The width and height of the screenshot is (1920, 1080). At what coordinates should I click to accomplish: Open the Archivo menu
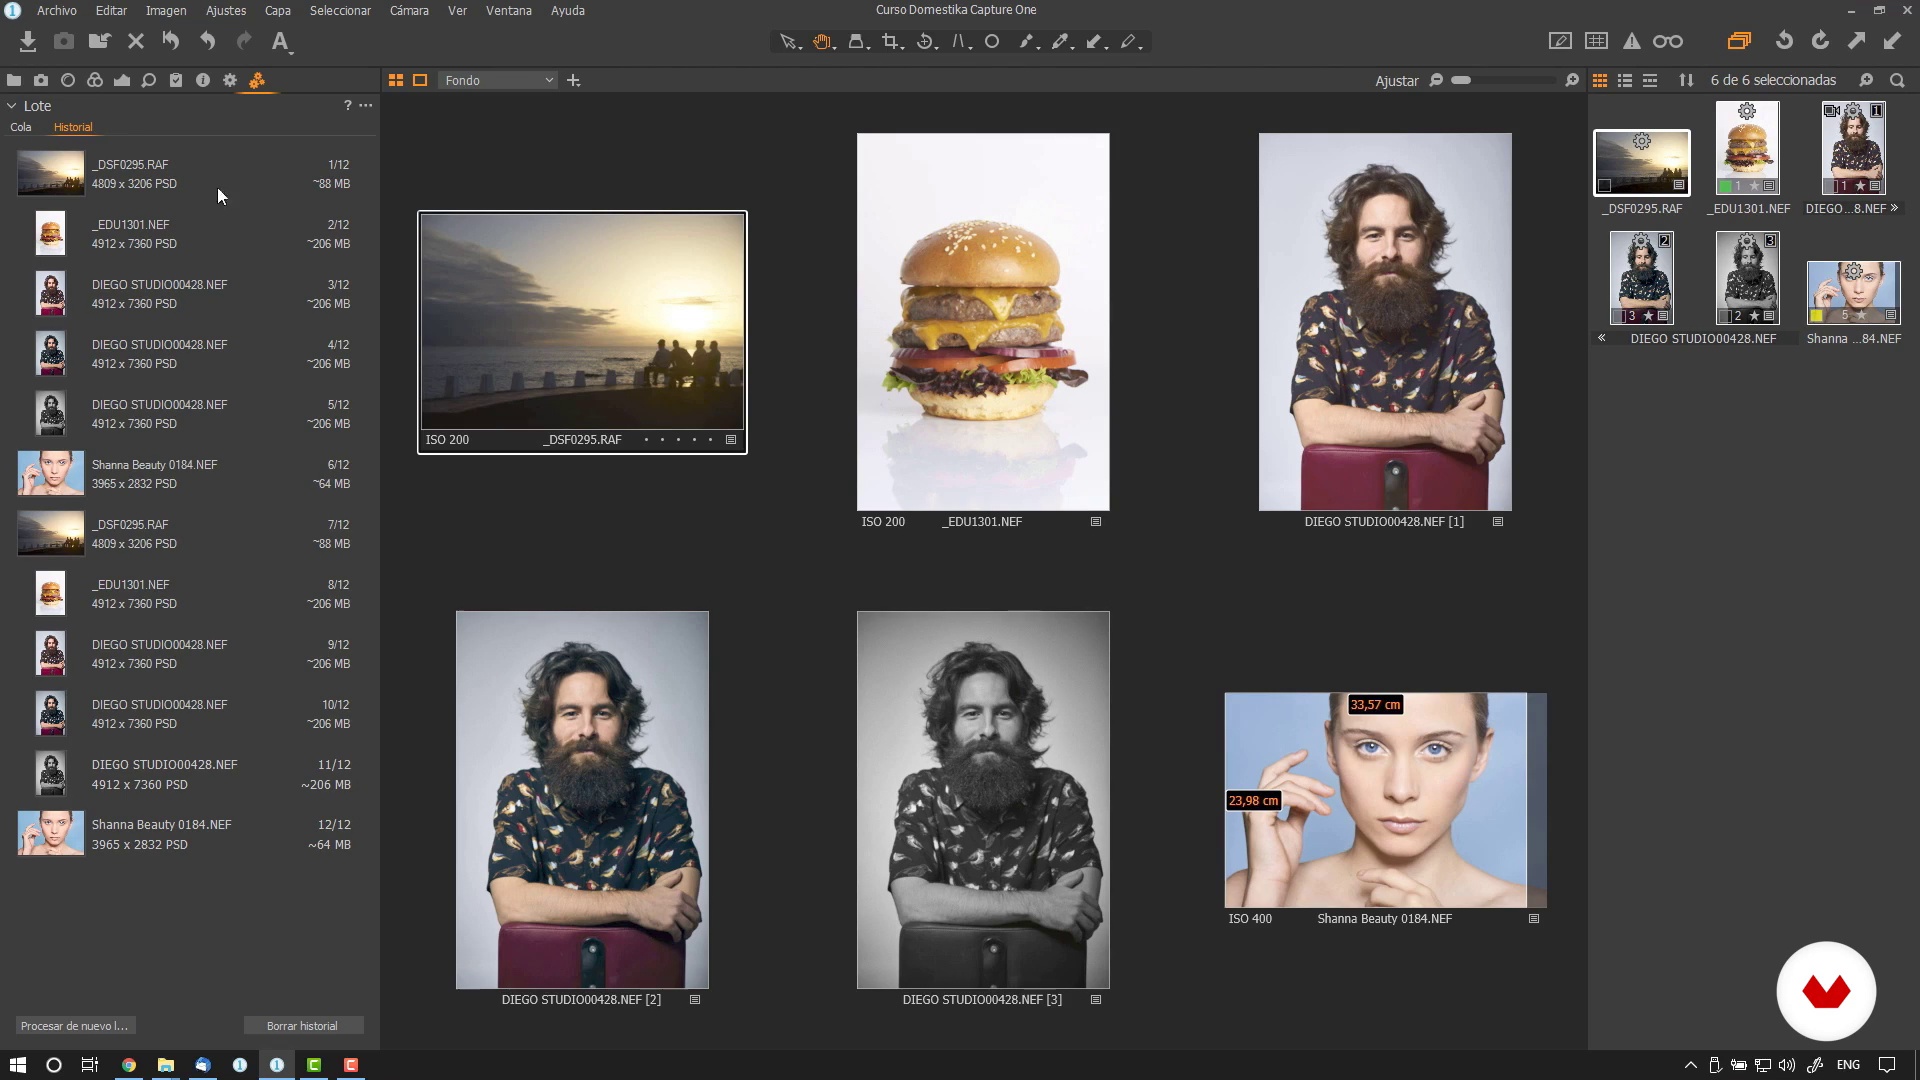pyautogui.click(x=57, y=10)
